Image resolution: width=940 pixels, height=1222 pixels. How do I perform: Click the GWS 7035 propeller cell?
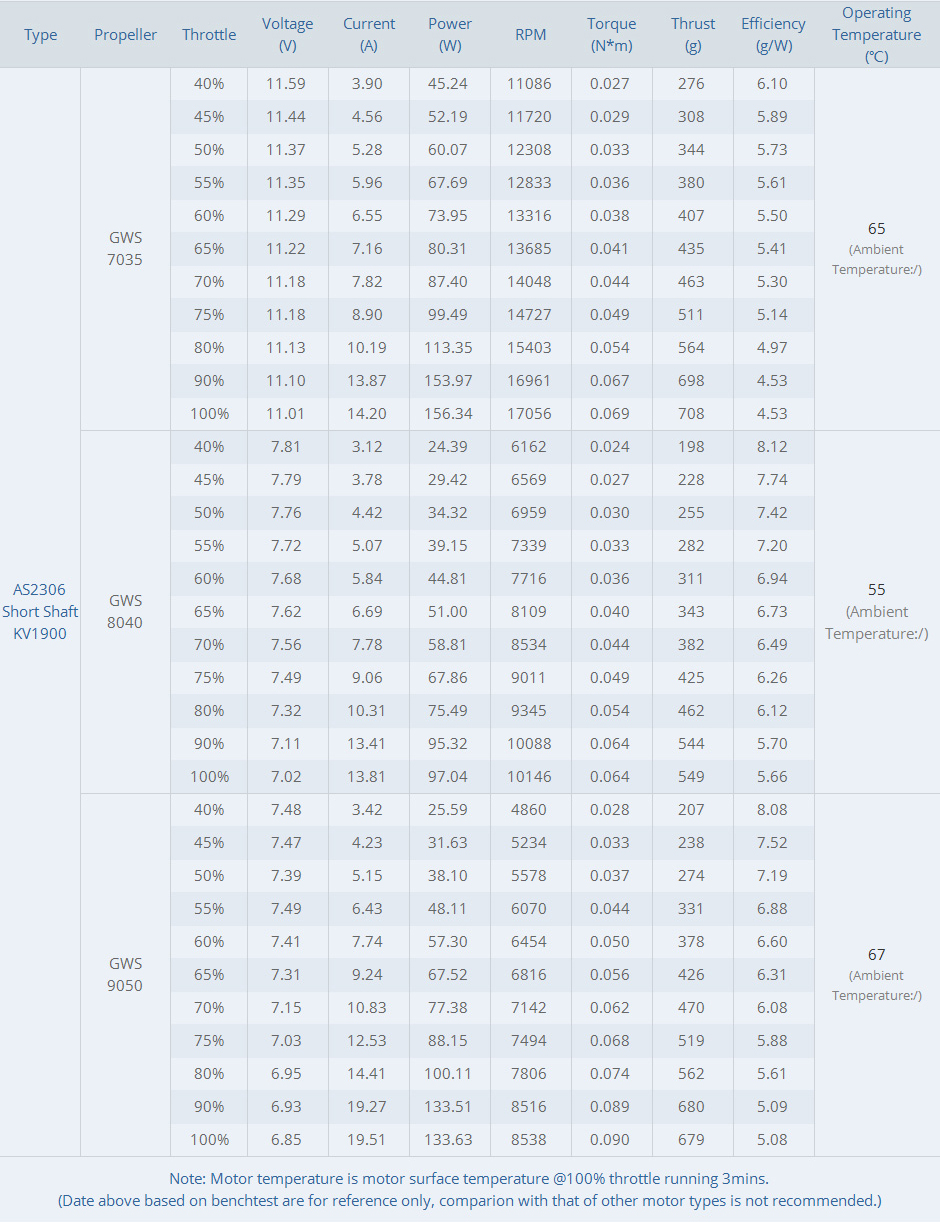(125, 249)
